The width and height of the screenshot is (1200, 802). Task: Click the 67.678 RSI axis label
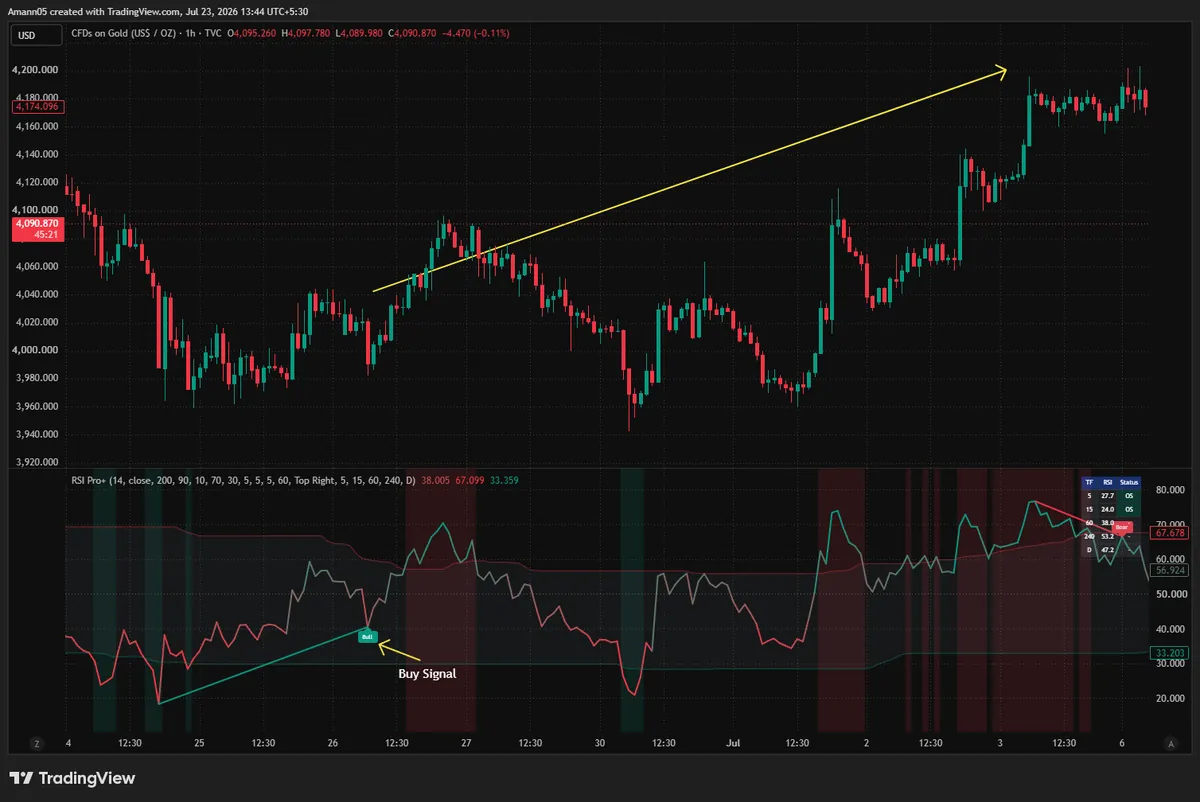coord(1169,533)
